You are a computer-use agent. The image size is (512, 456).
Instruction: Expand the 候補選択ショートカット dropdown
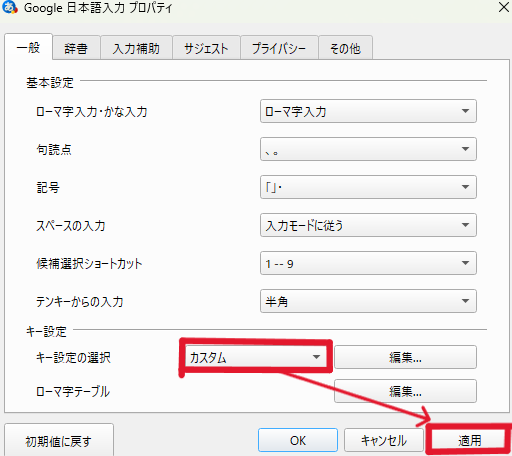pos(368,263)
